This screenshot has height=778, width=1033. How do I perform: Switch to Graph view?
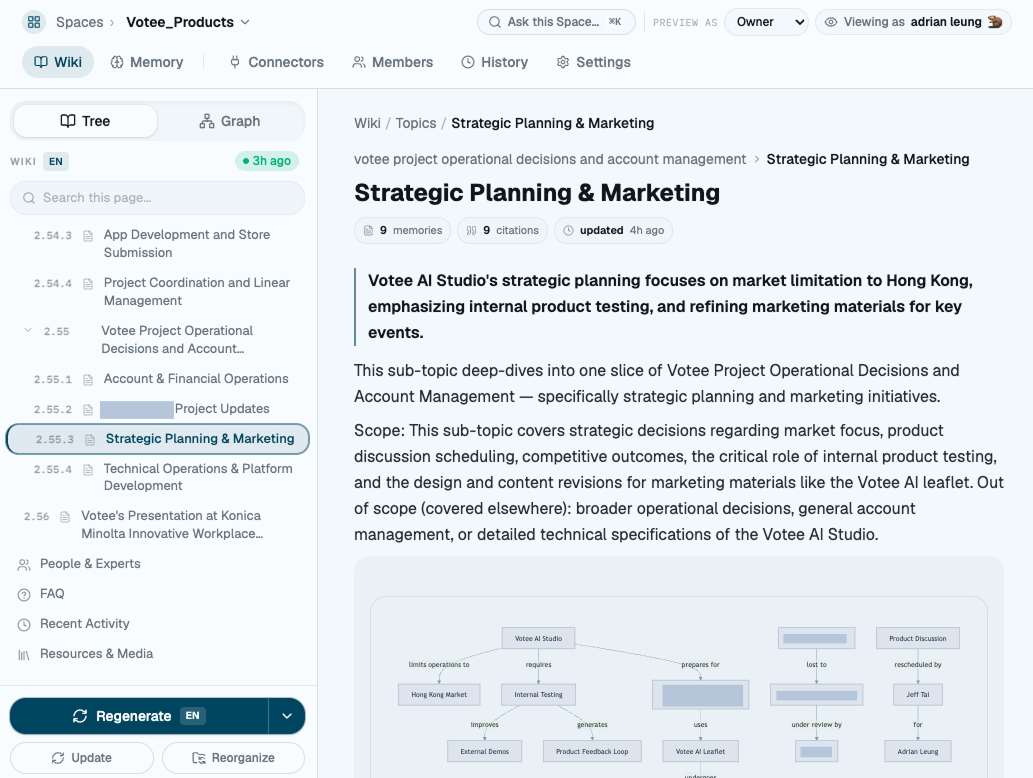[230, 121]
